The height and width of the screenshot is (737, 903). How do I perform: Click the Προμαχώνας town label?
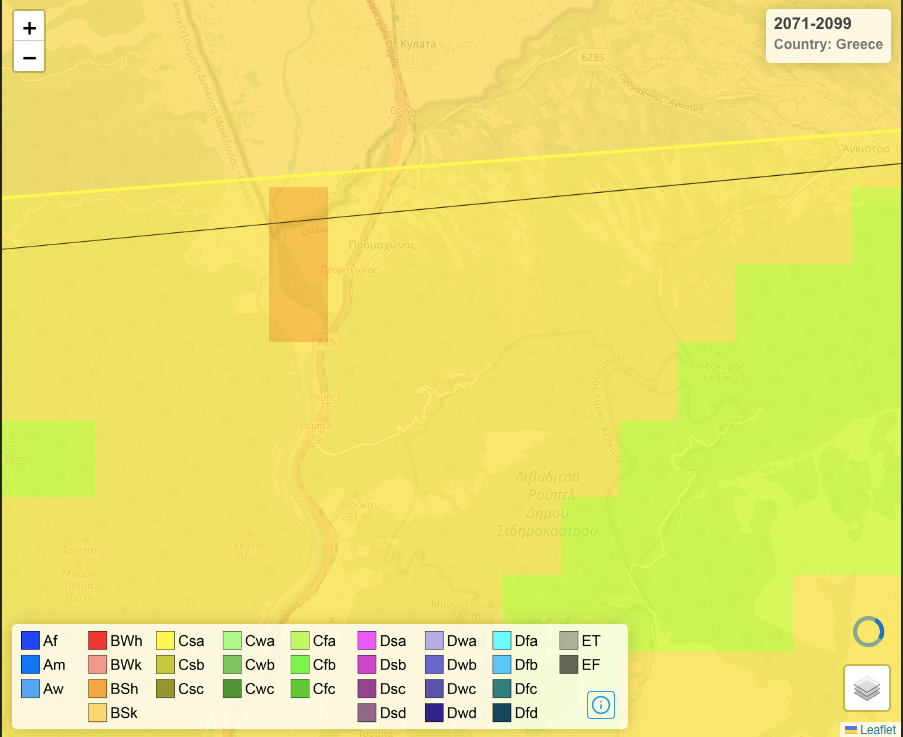[382, 245]
